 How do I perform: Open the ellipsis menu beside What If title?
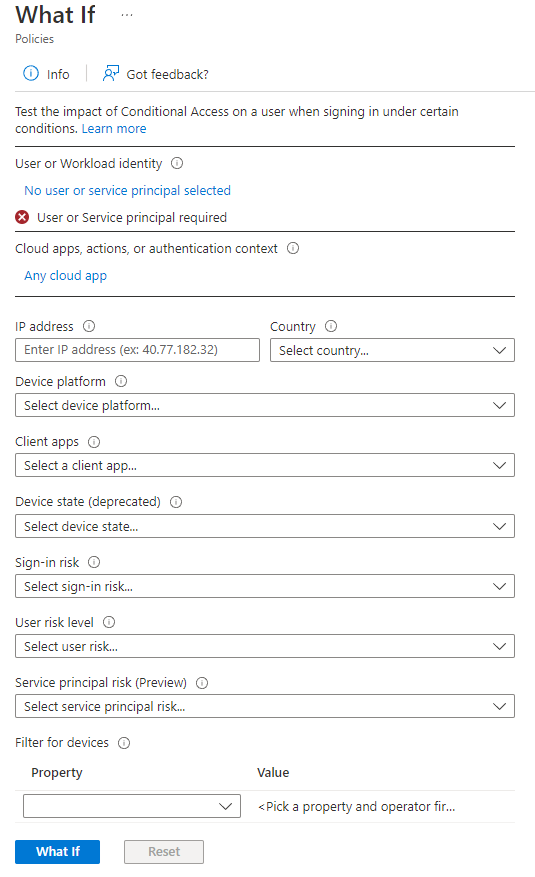click(127, 15)
